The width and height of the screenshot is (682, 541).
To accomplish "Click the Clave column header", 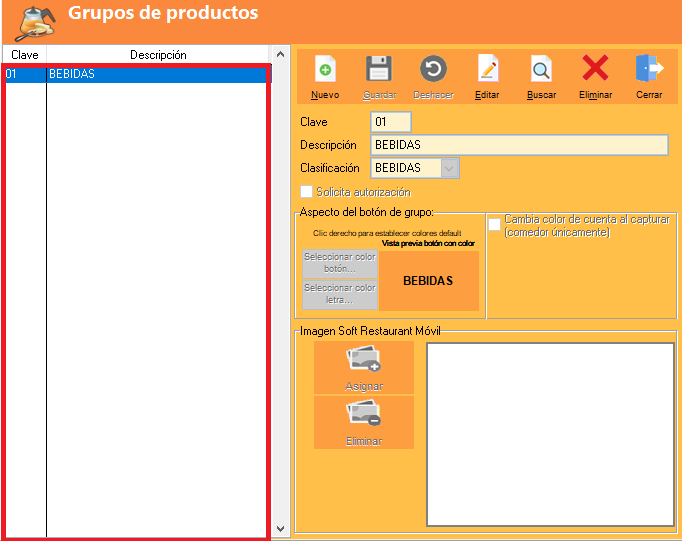I will pos(24,55).
